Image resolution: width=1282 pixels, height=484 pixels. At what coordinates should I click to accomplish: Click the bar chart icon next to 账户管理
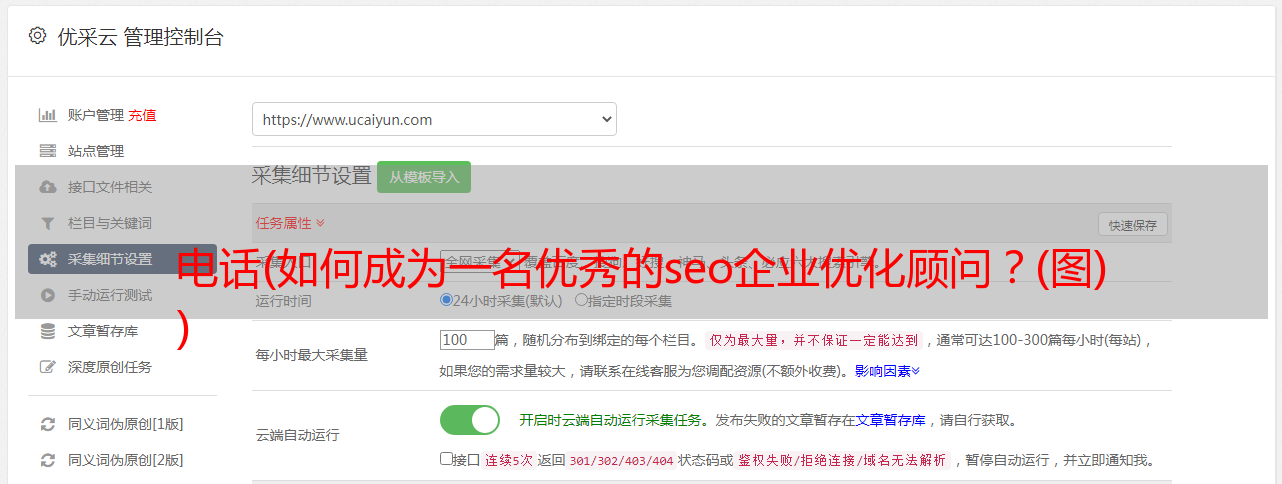(x=47, y=115)
